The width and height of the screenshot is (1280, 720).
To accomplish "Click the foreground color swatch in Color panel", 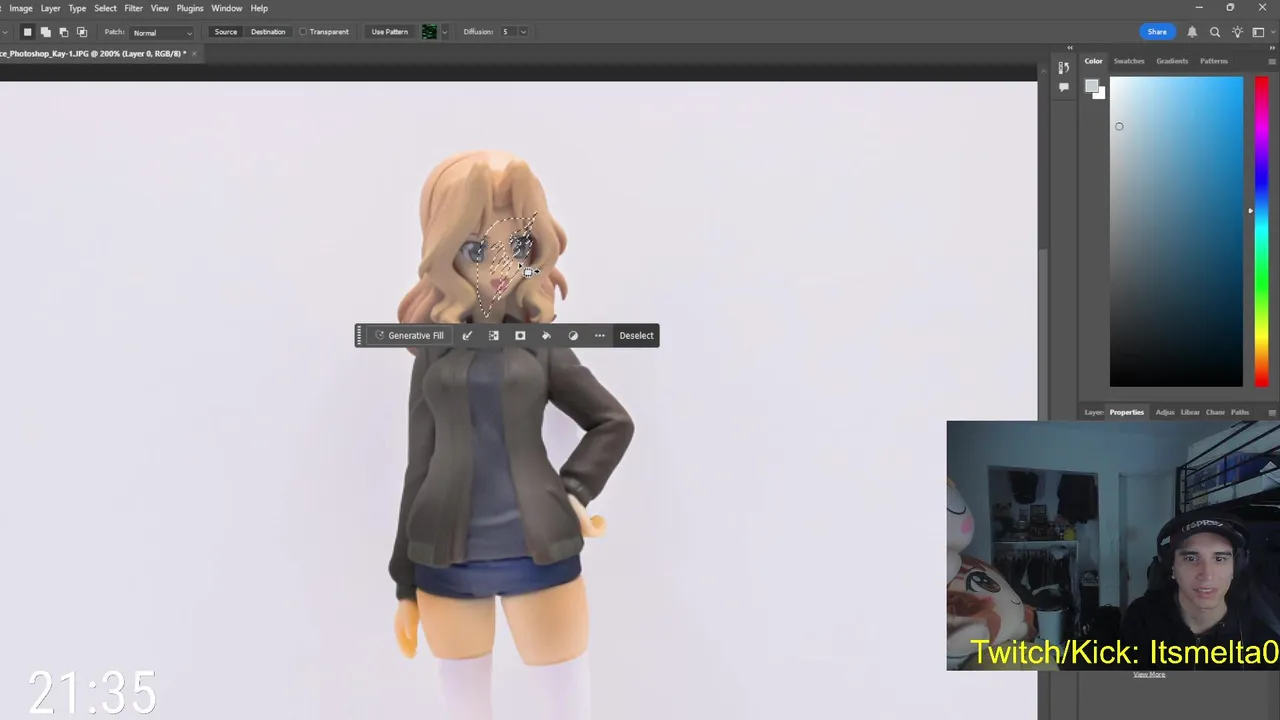I will tap(1092, 87).
